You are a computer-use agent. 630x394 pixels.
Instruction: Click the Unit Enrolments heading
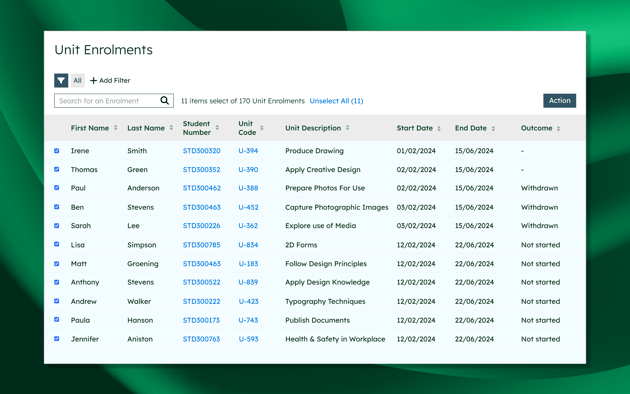click(x=104, y=50)
